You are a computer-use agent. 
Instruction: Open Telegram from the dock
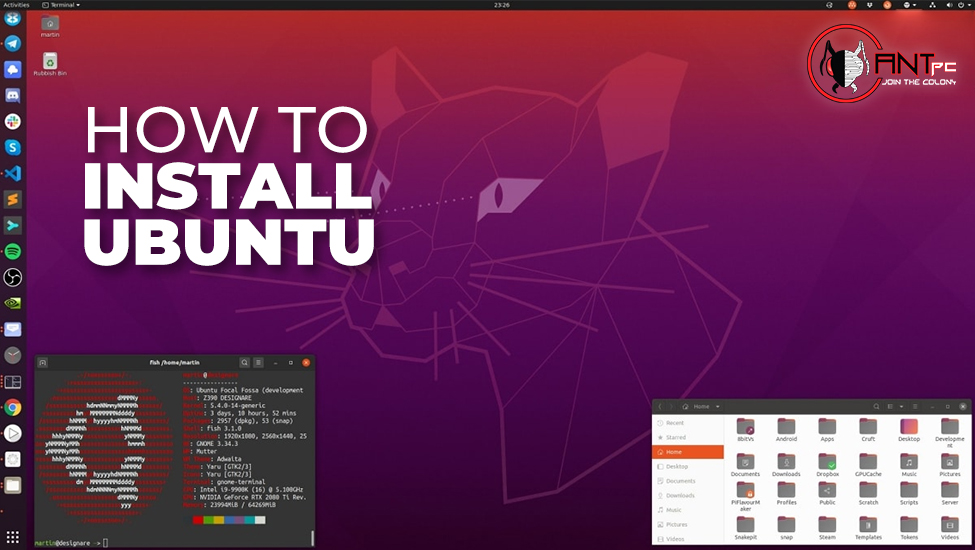click(12, 44)
